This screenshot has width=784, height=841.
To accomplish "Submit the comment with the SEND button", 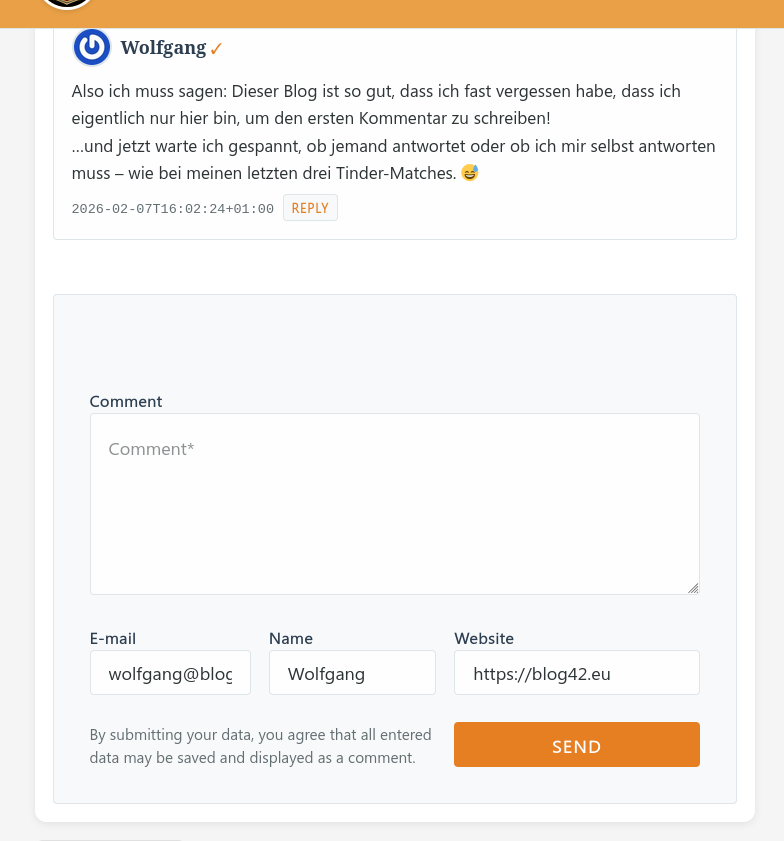I will click(576, 745).
